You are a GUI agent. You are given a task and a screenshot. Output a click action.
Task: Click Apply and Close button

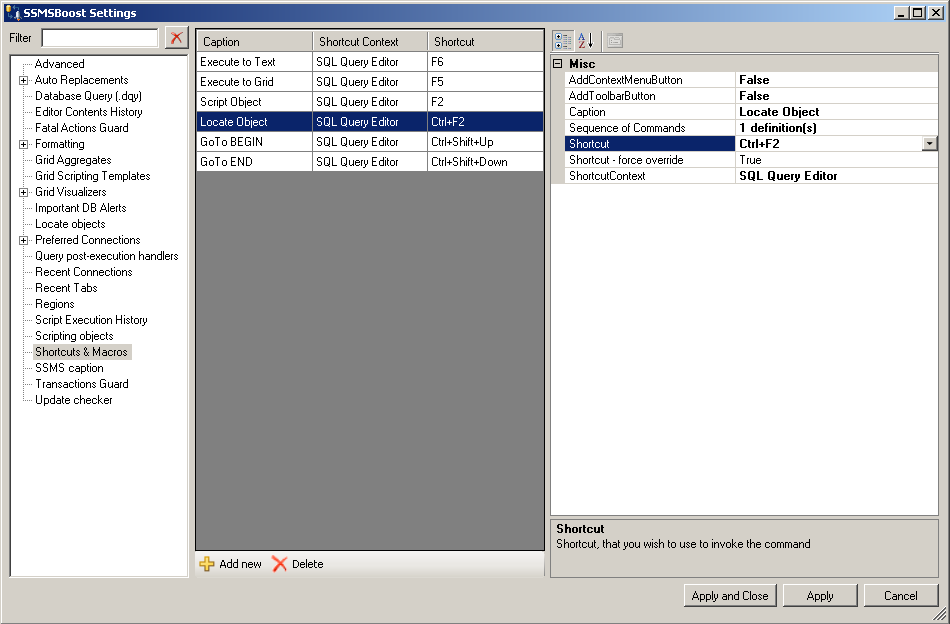pyautogui.click(x=730, y=596)
